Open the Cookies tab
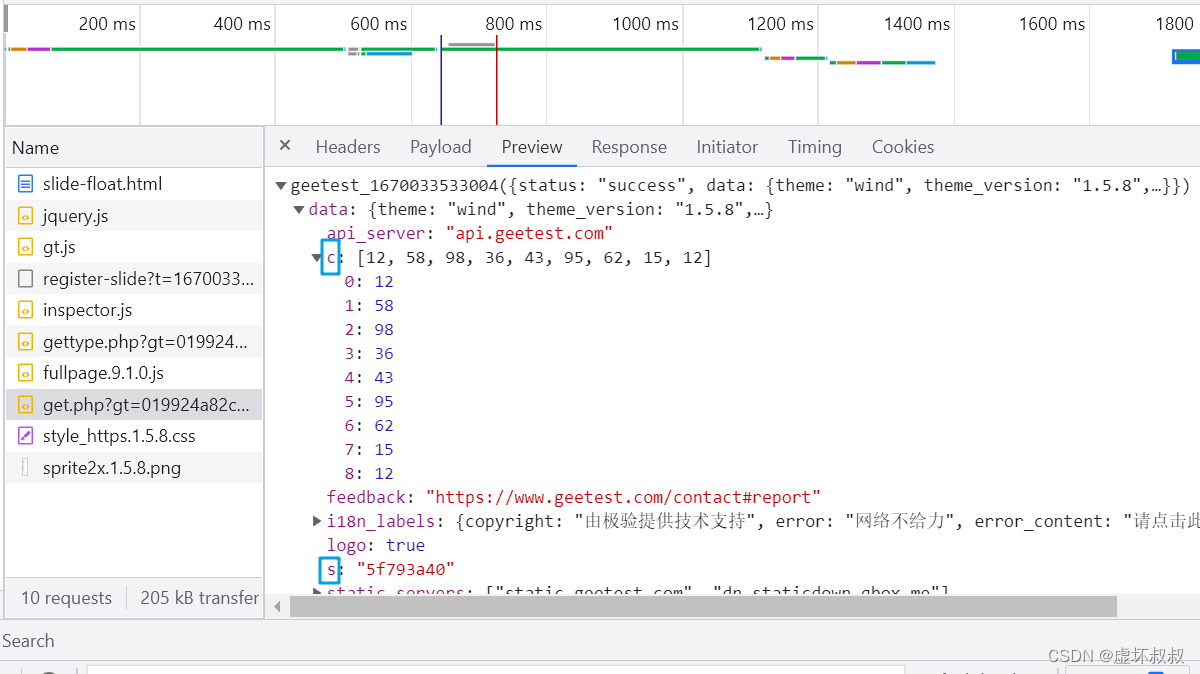The image size is (1200, 674). (903, 147)
